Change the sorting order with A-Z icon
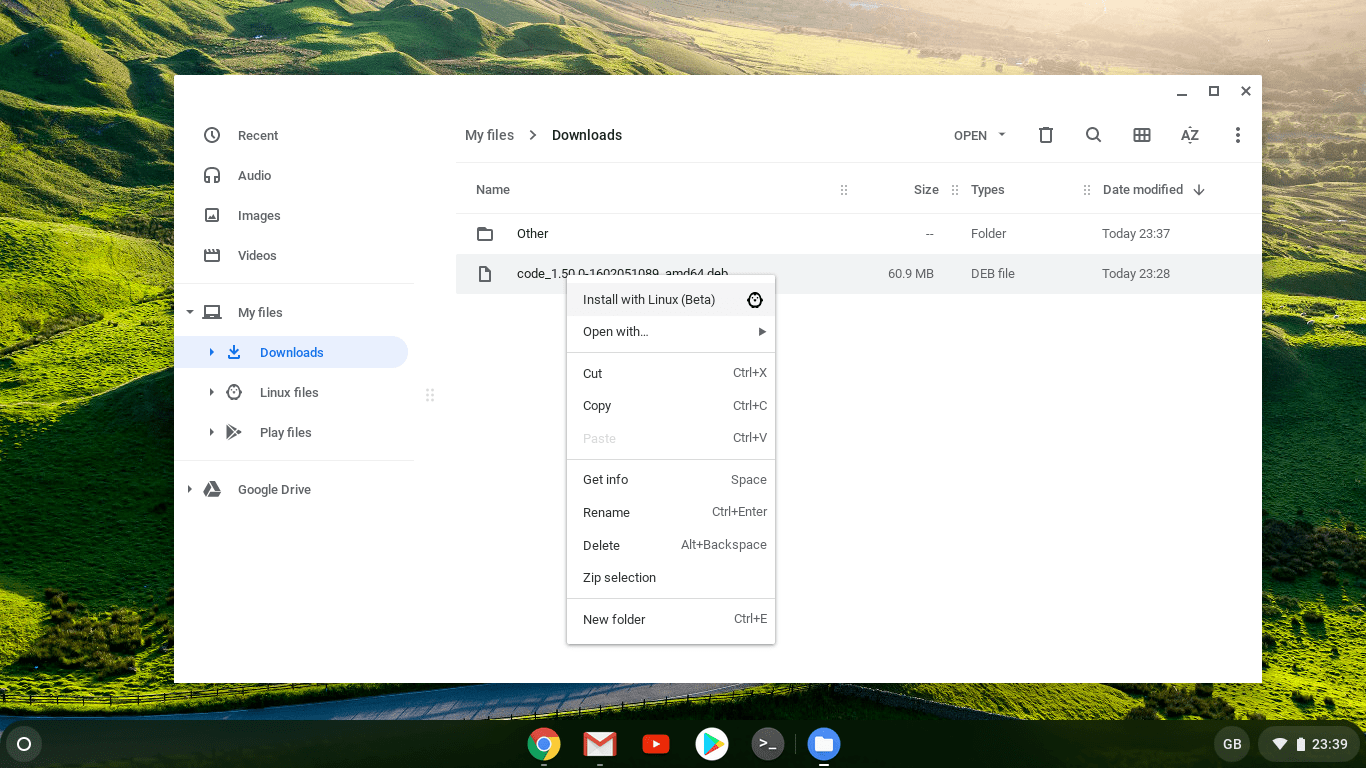This screenshot has width=1366, height=768. coord(1189,135)
